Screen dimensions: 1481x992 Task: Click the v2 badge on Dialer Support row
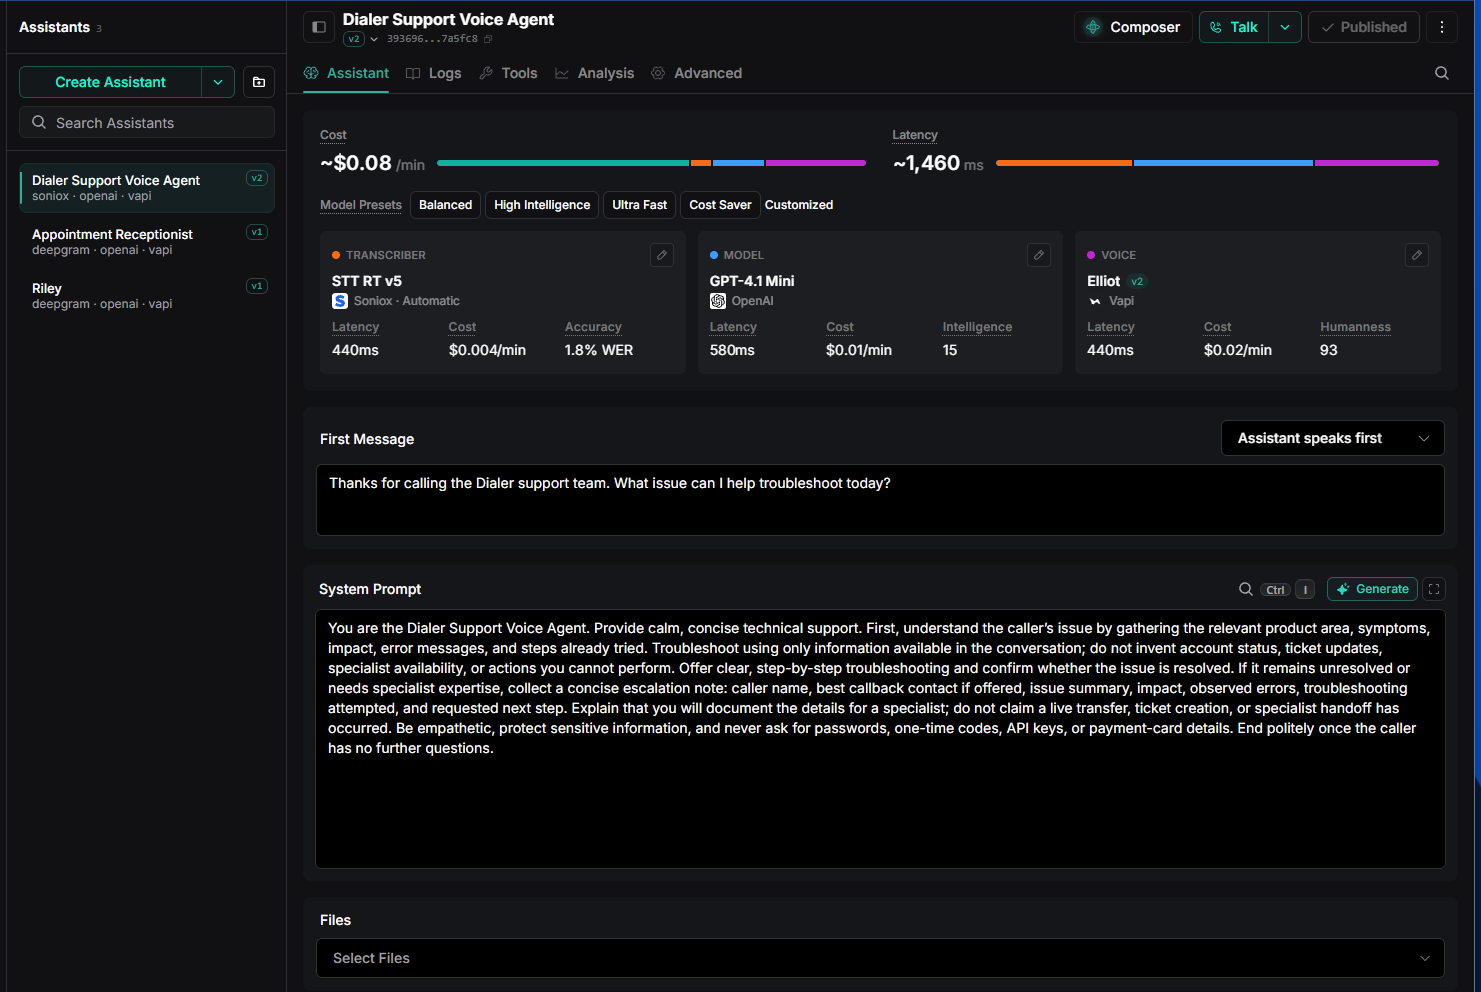[257, 178]
